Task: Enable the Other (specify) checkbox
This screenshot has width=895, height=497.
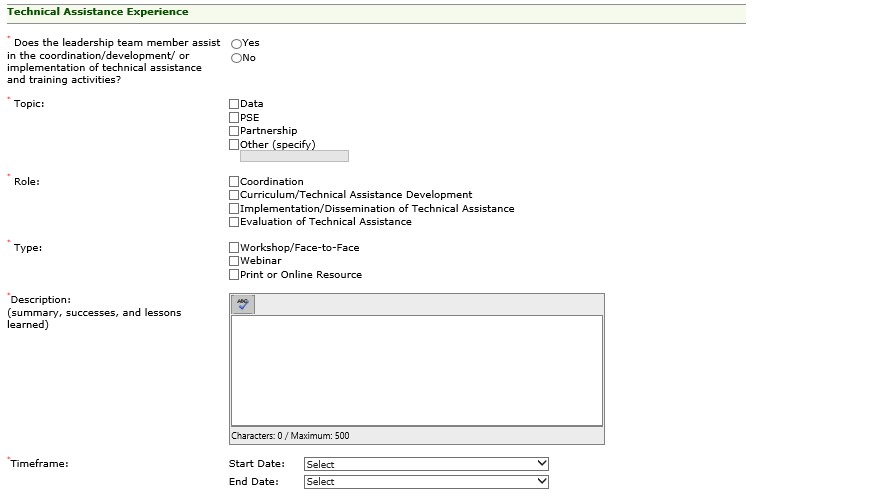Action: [x=234, y=144]
